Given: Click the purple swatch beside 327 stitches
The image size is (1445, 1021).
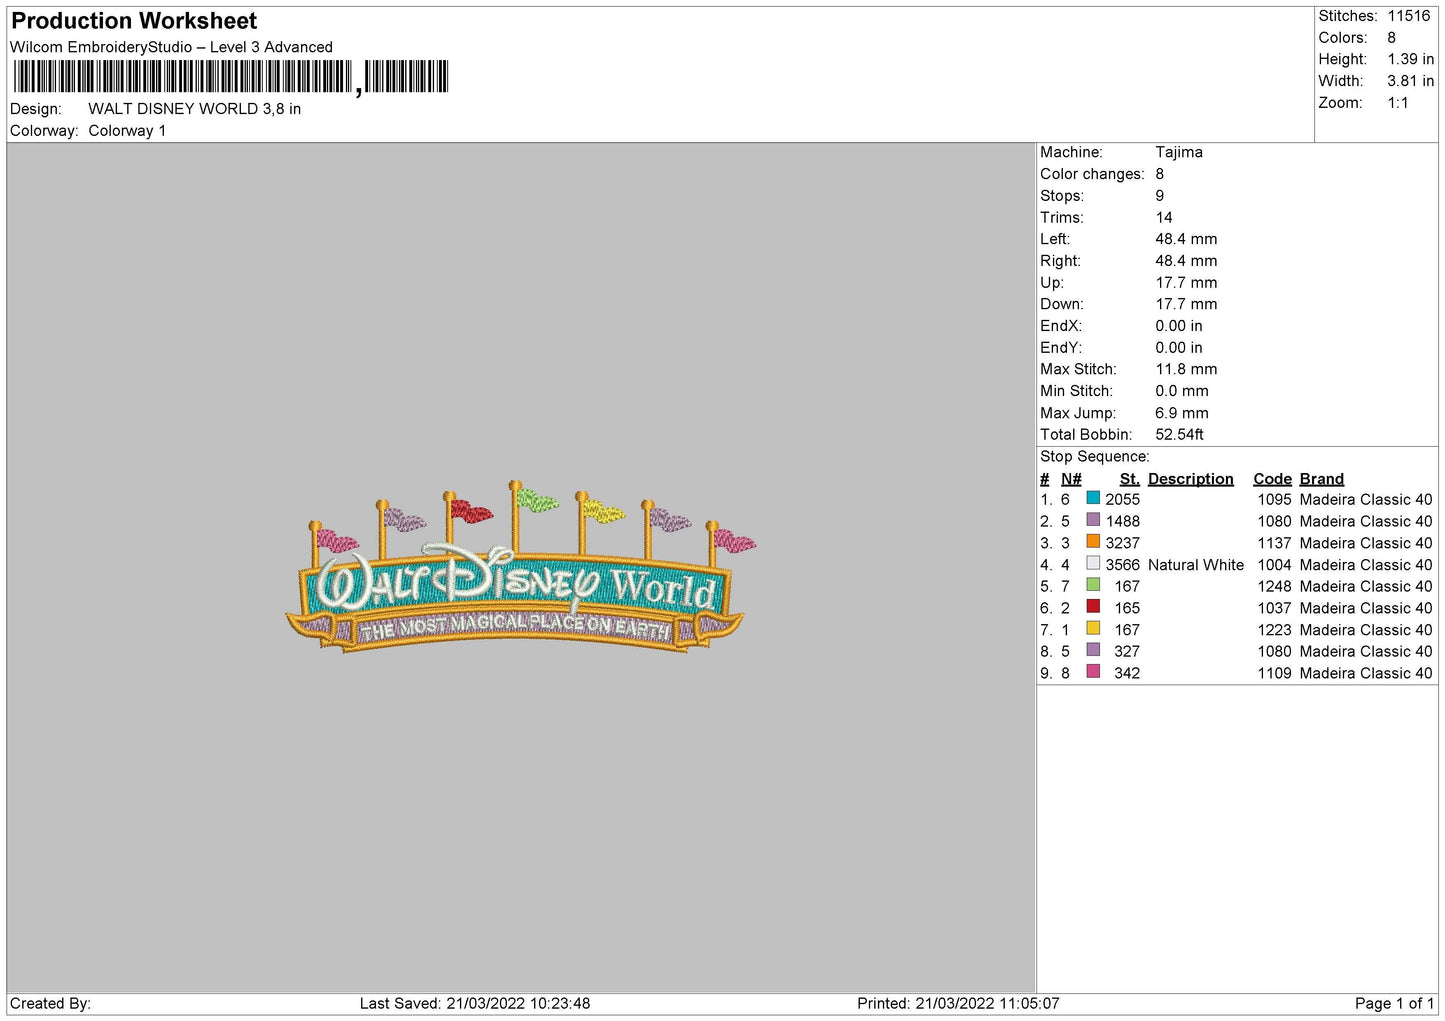Looking at the screenshot, I should click(1093, 650).
